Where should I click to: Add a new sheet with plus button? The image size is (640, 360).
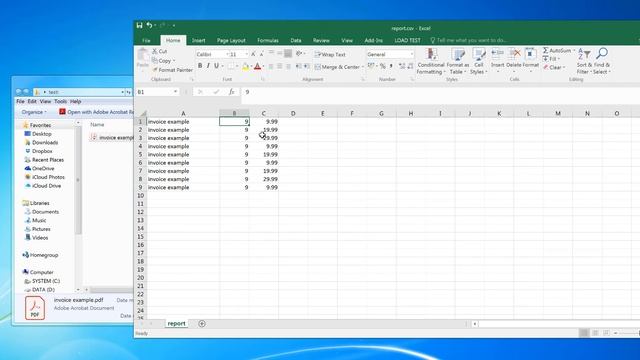202,324
